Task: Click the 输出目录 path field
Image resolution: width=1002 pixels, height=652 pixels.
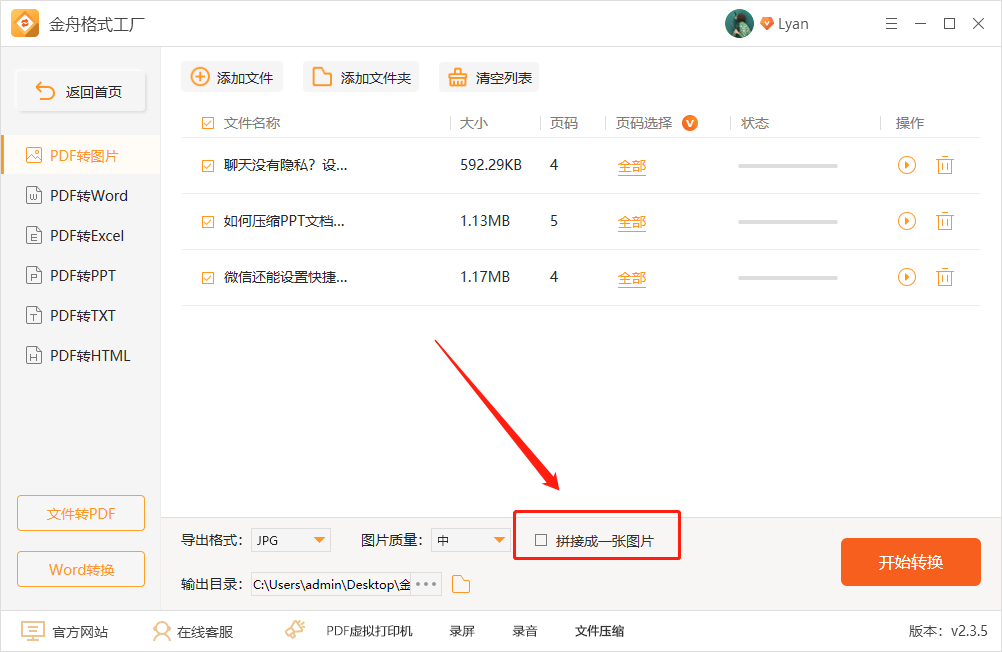Action: pos(331,584)
